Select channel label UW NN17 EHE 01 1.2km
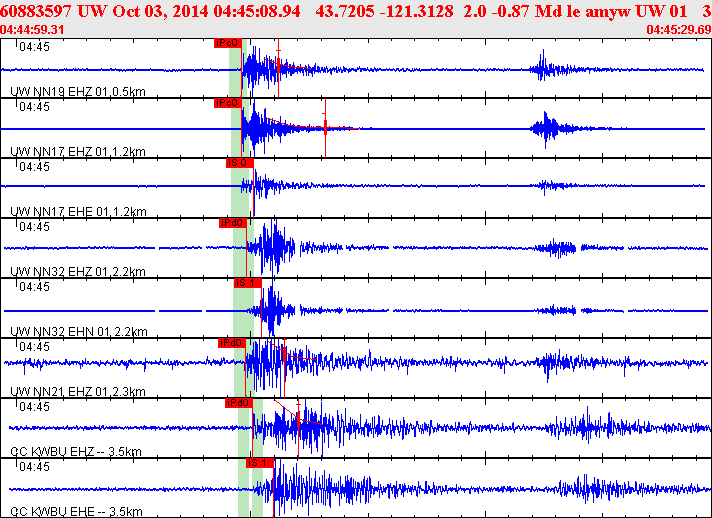The height and width of the screenshot is (518, 712). (x=79, y=212)
